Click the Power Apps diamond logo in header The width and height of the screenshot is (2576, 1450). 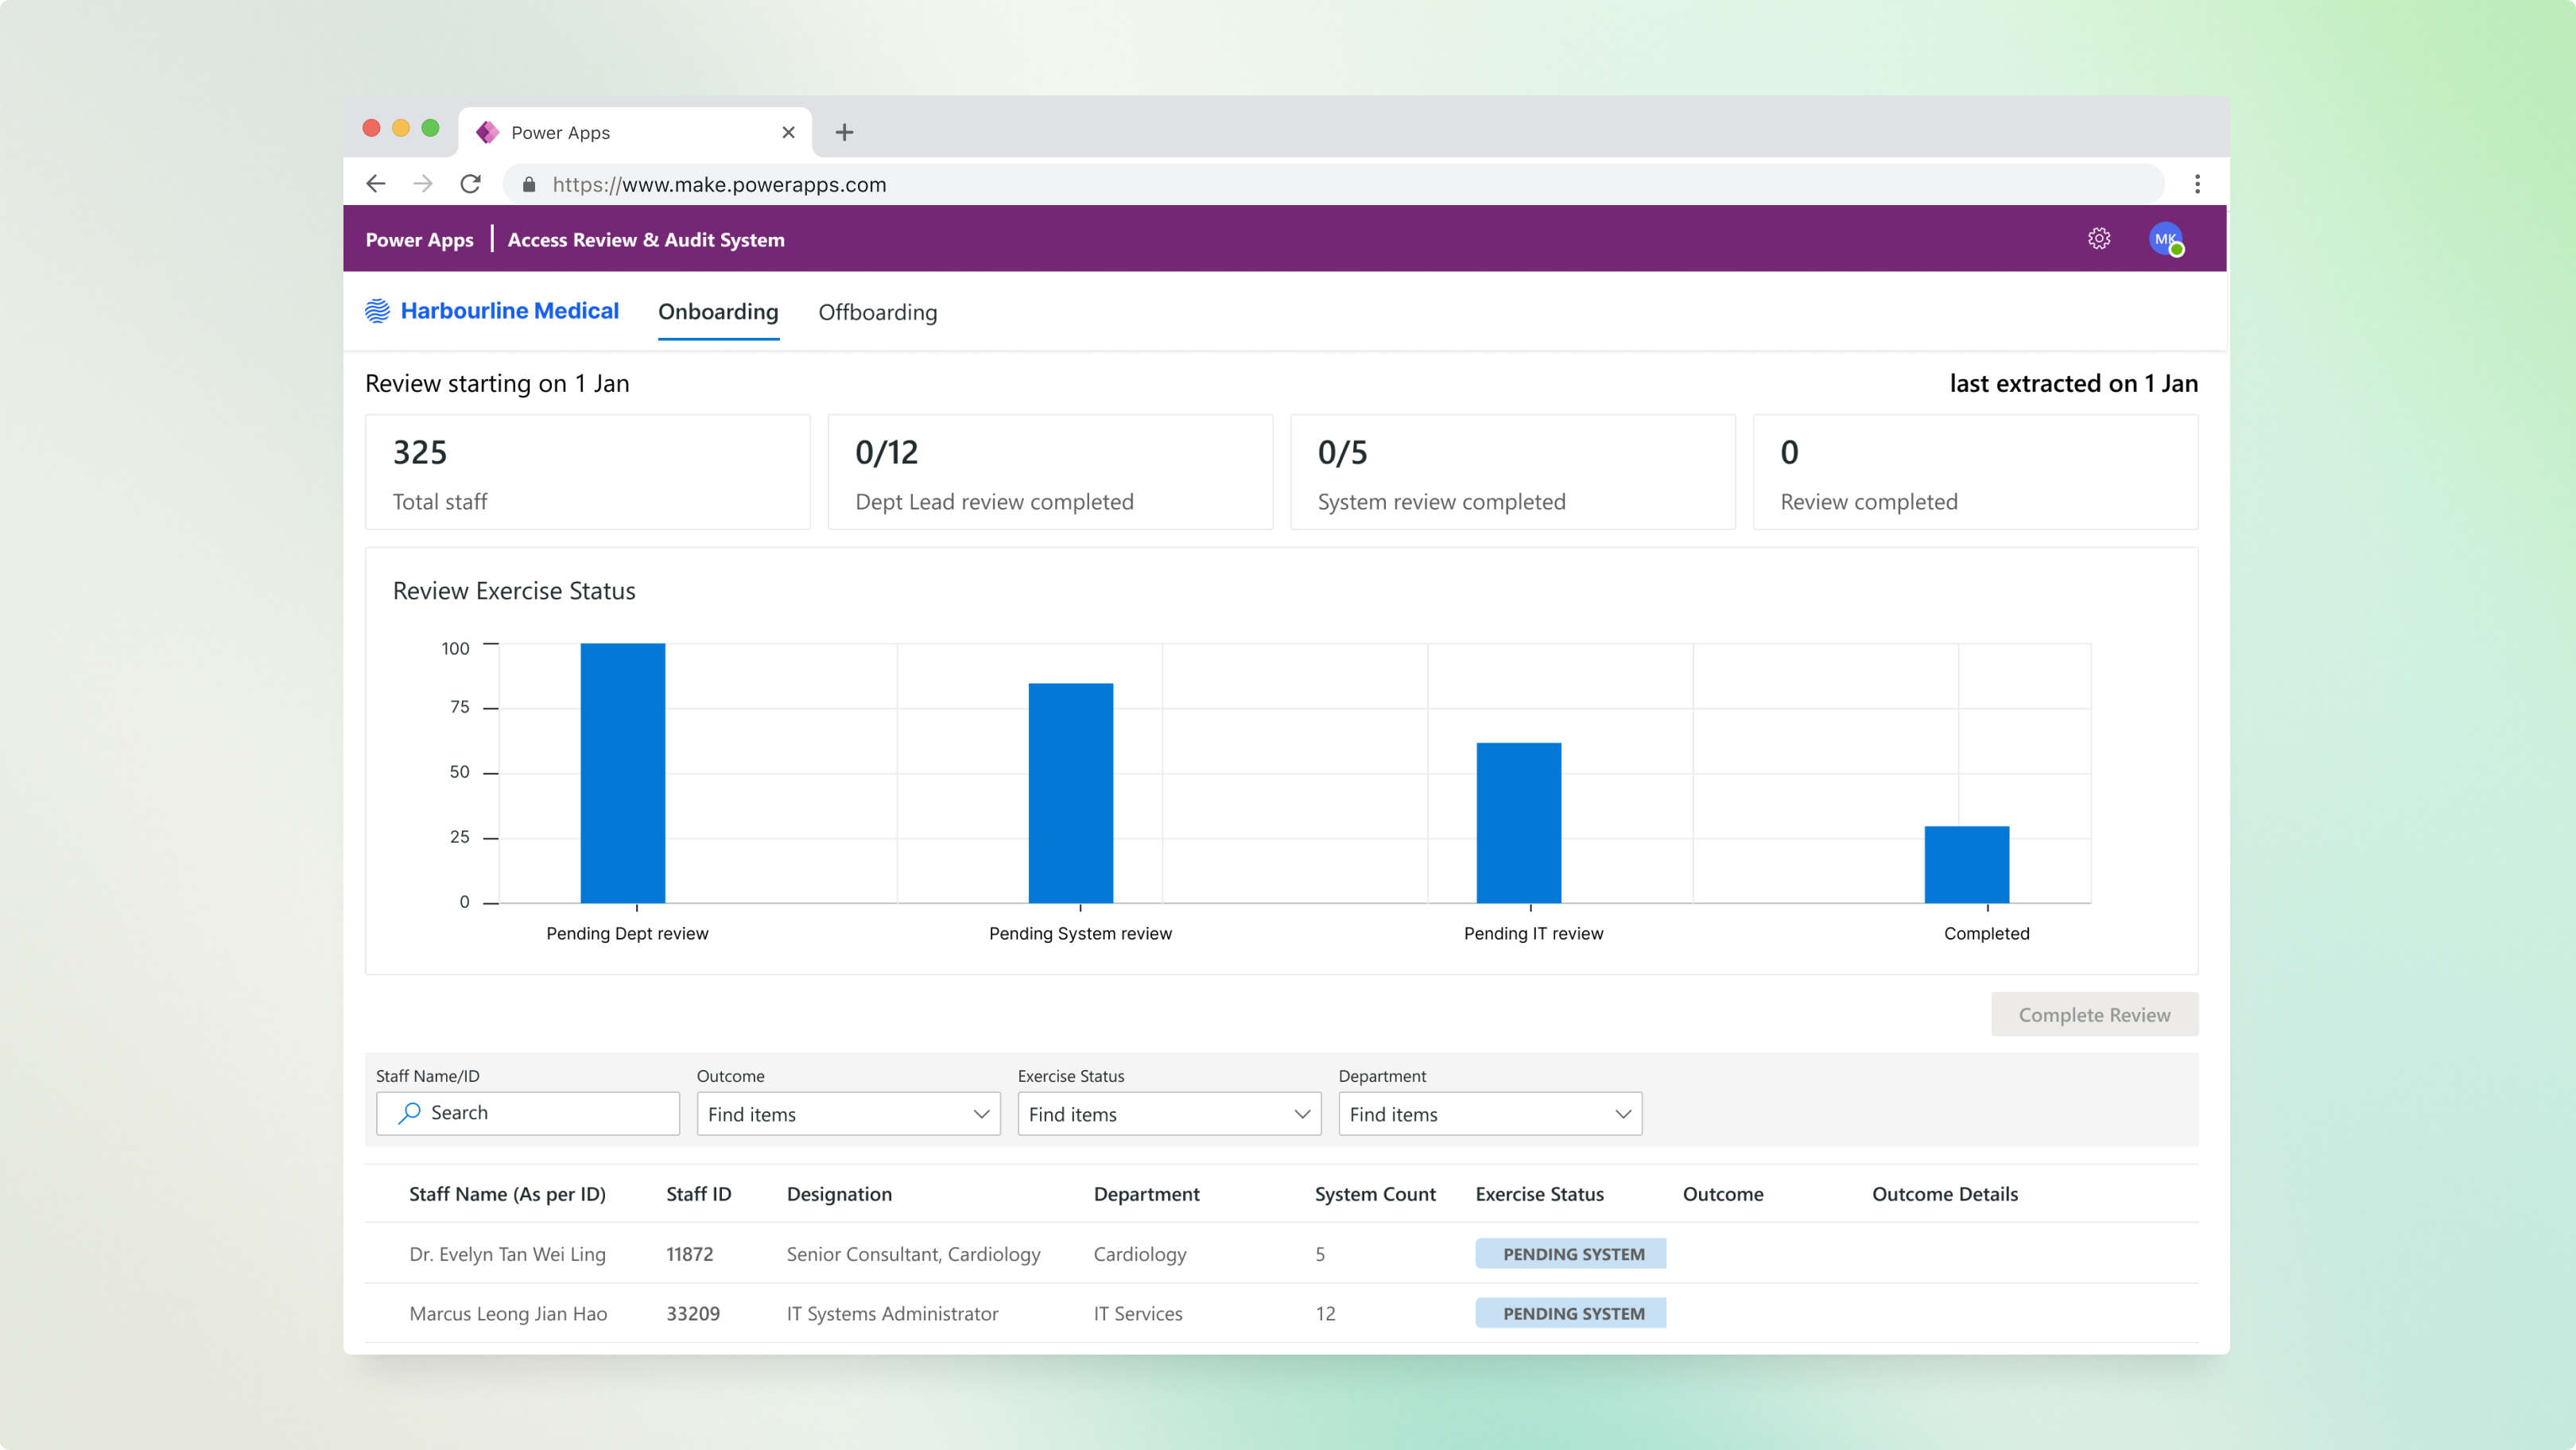click(487, 131)
